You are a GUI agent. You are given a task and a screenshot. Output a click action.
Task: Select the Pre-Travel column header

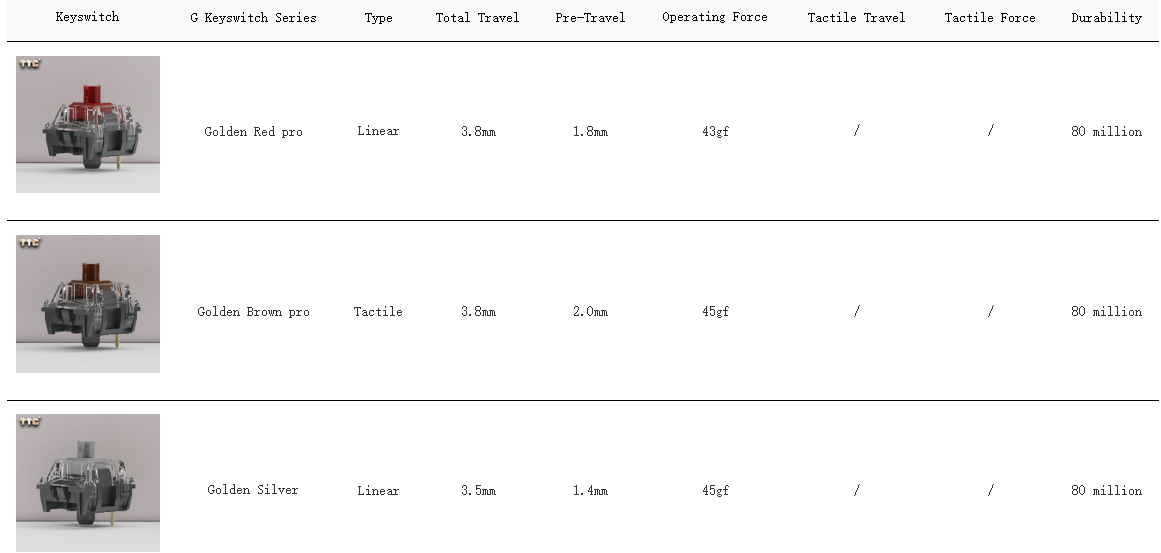point(590,18)
